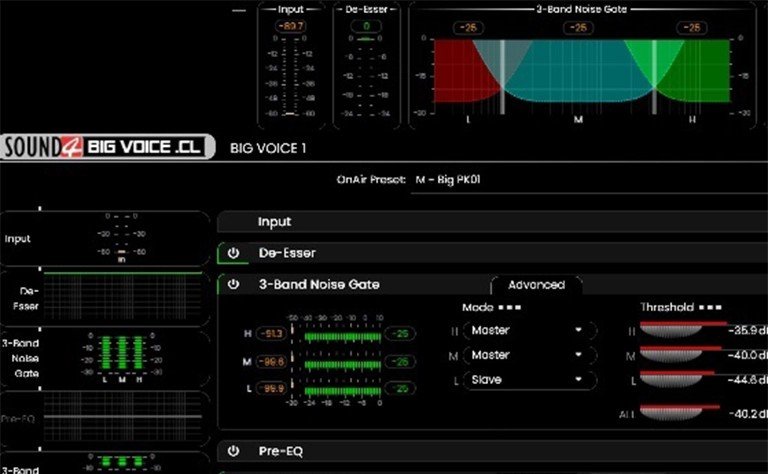Select the Input meter panel in sidebar
Screen dimensions: 768x474
tap(105, 239)
